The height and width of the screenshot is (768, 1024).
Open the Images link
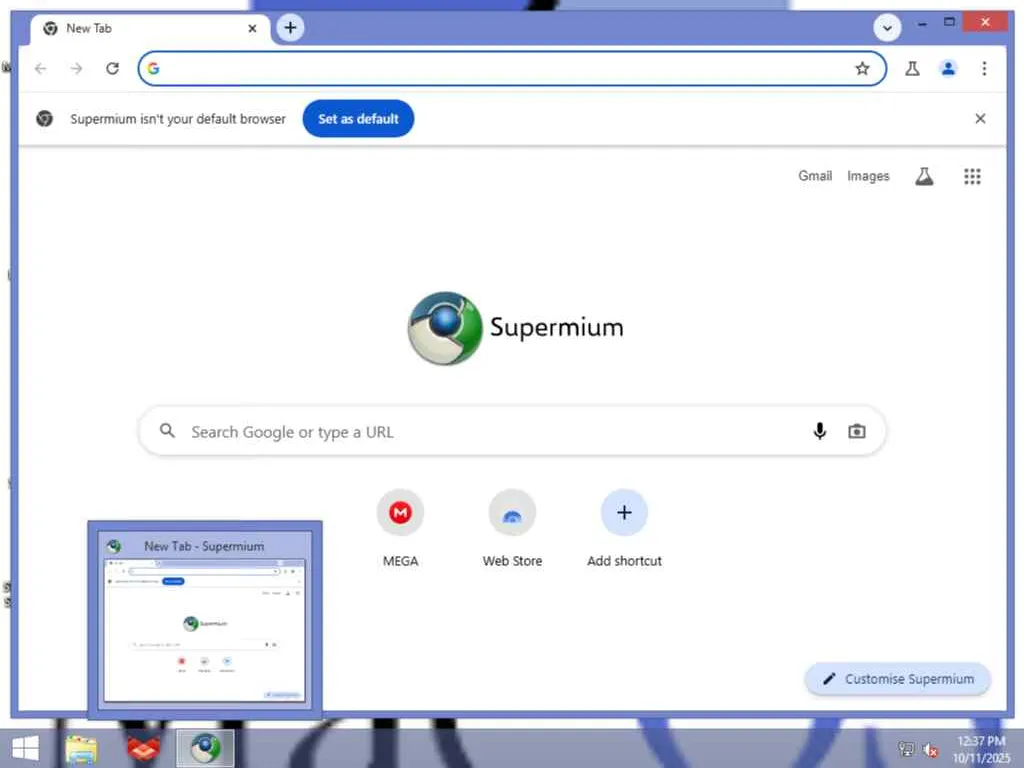click(868, 176)
